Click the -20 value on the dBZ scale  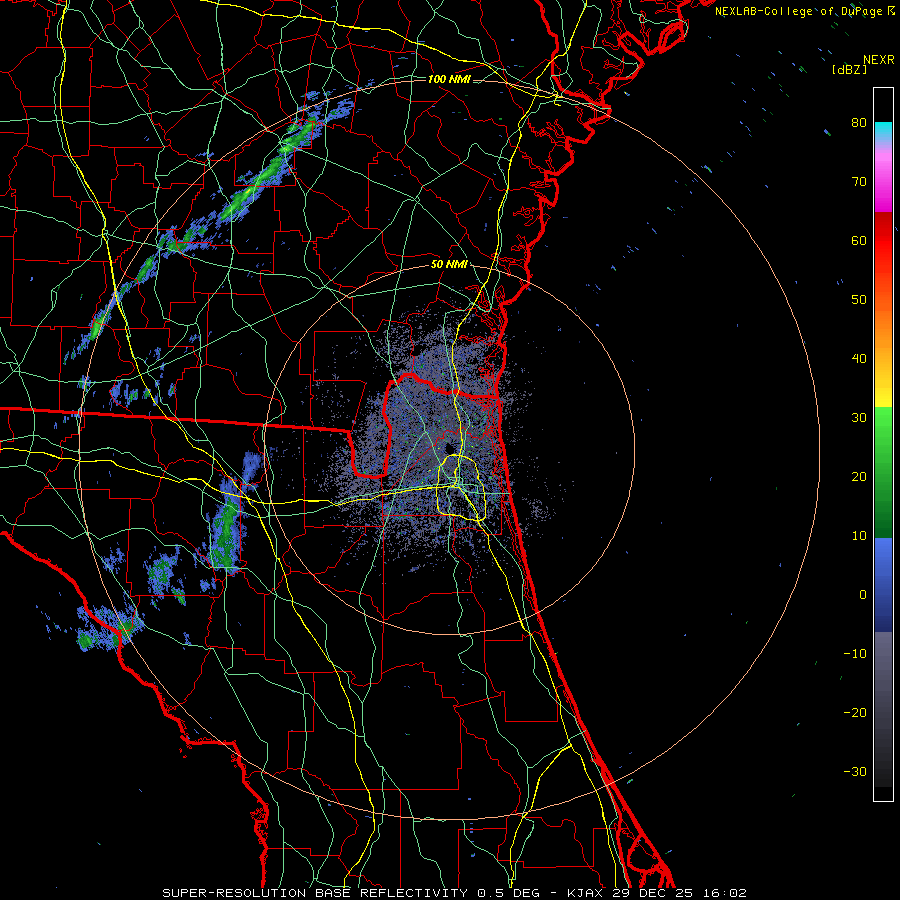tap(855, 712)
